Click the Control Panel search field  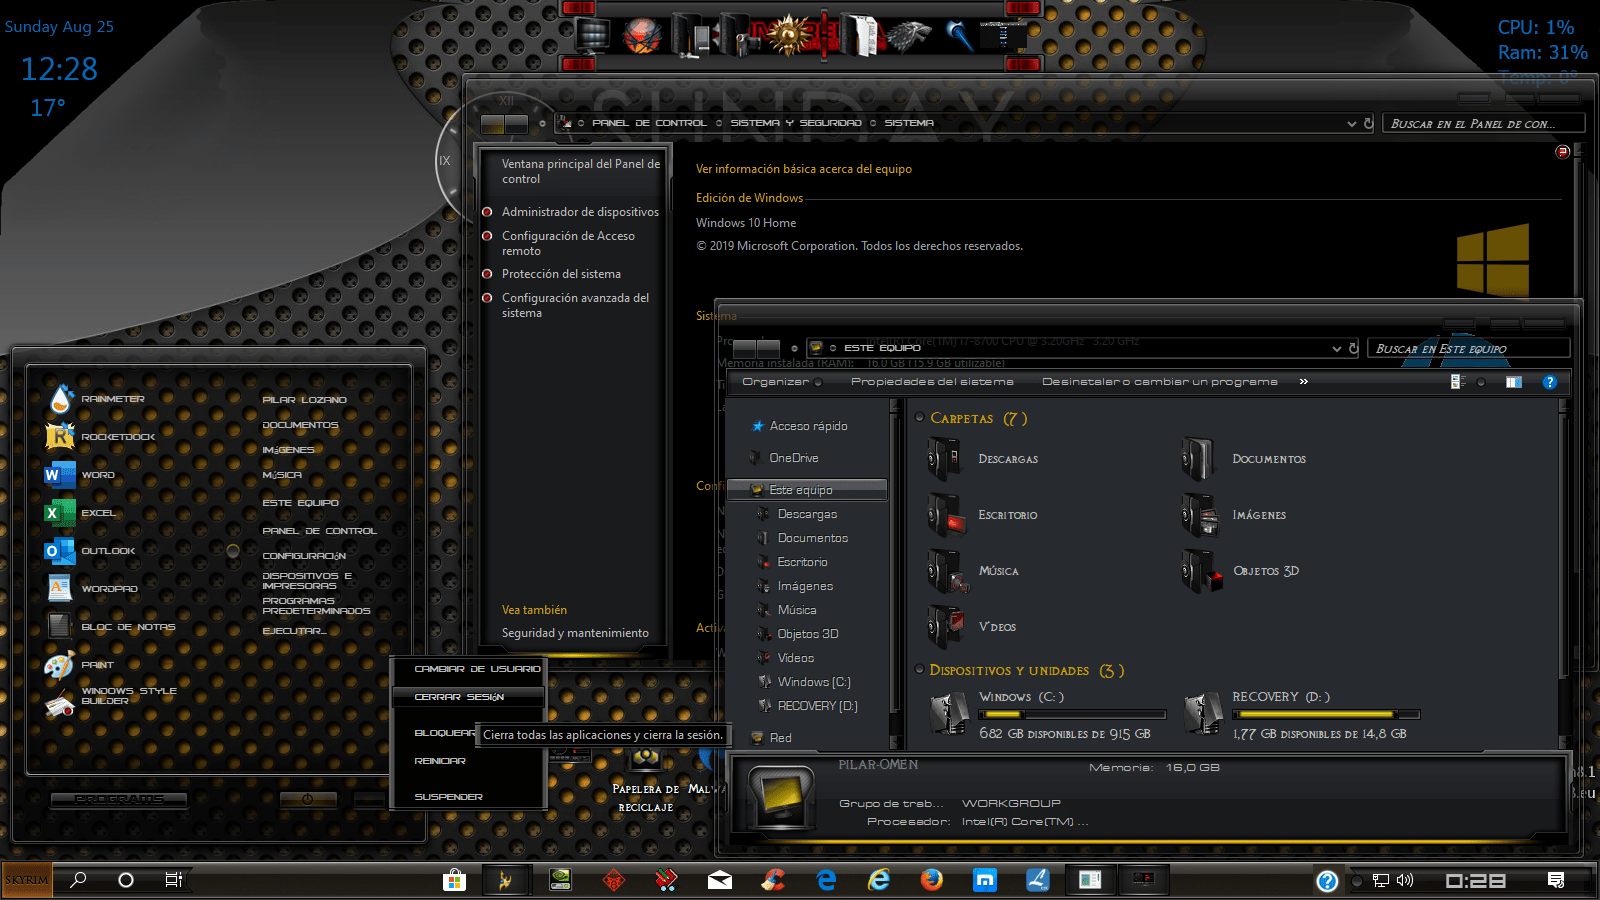click(1484, 124)
